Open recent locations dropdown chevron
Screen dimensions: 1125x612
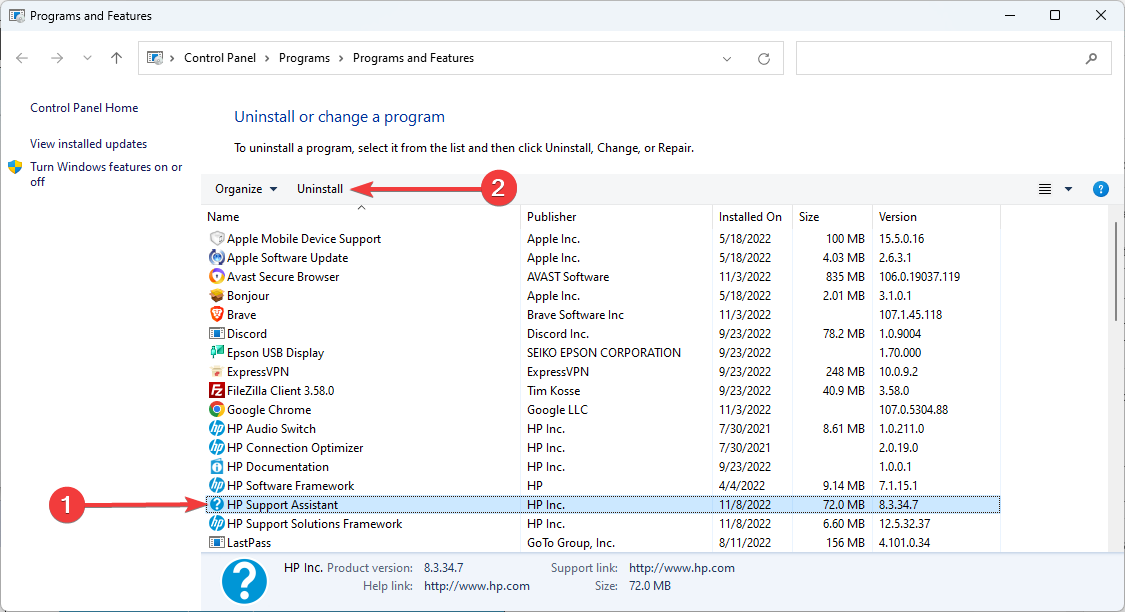coord(87,59)
